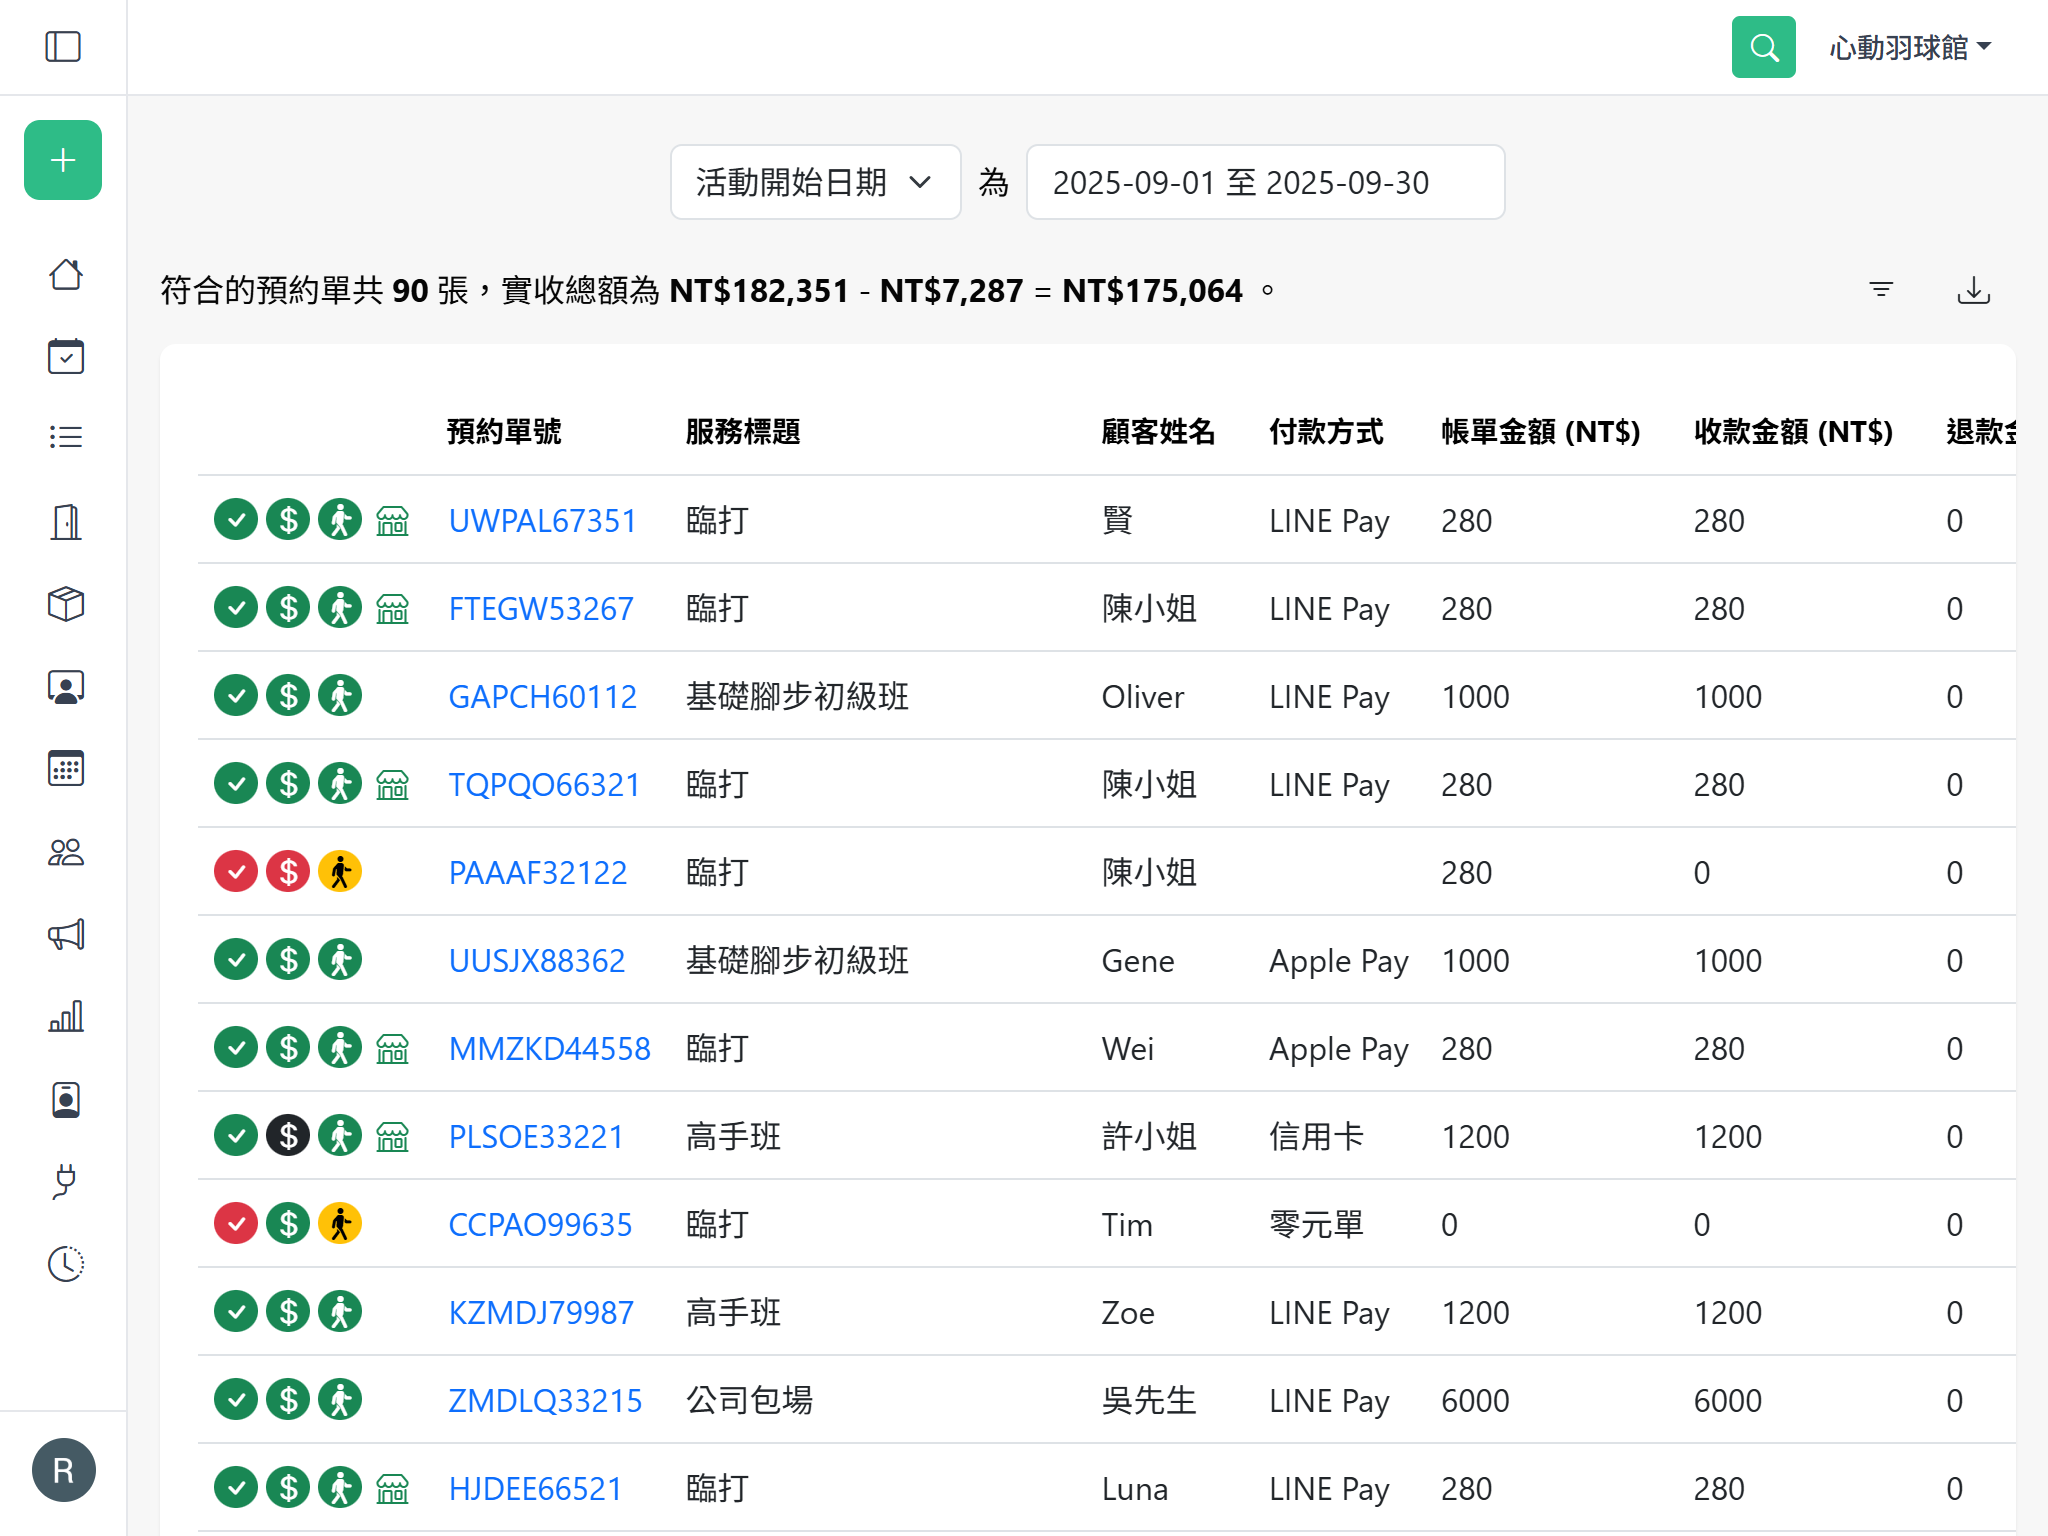Open booking FTEGW53267
This screenshot has height=1536, width=2048.
(x=541, y=609)
